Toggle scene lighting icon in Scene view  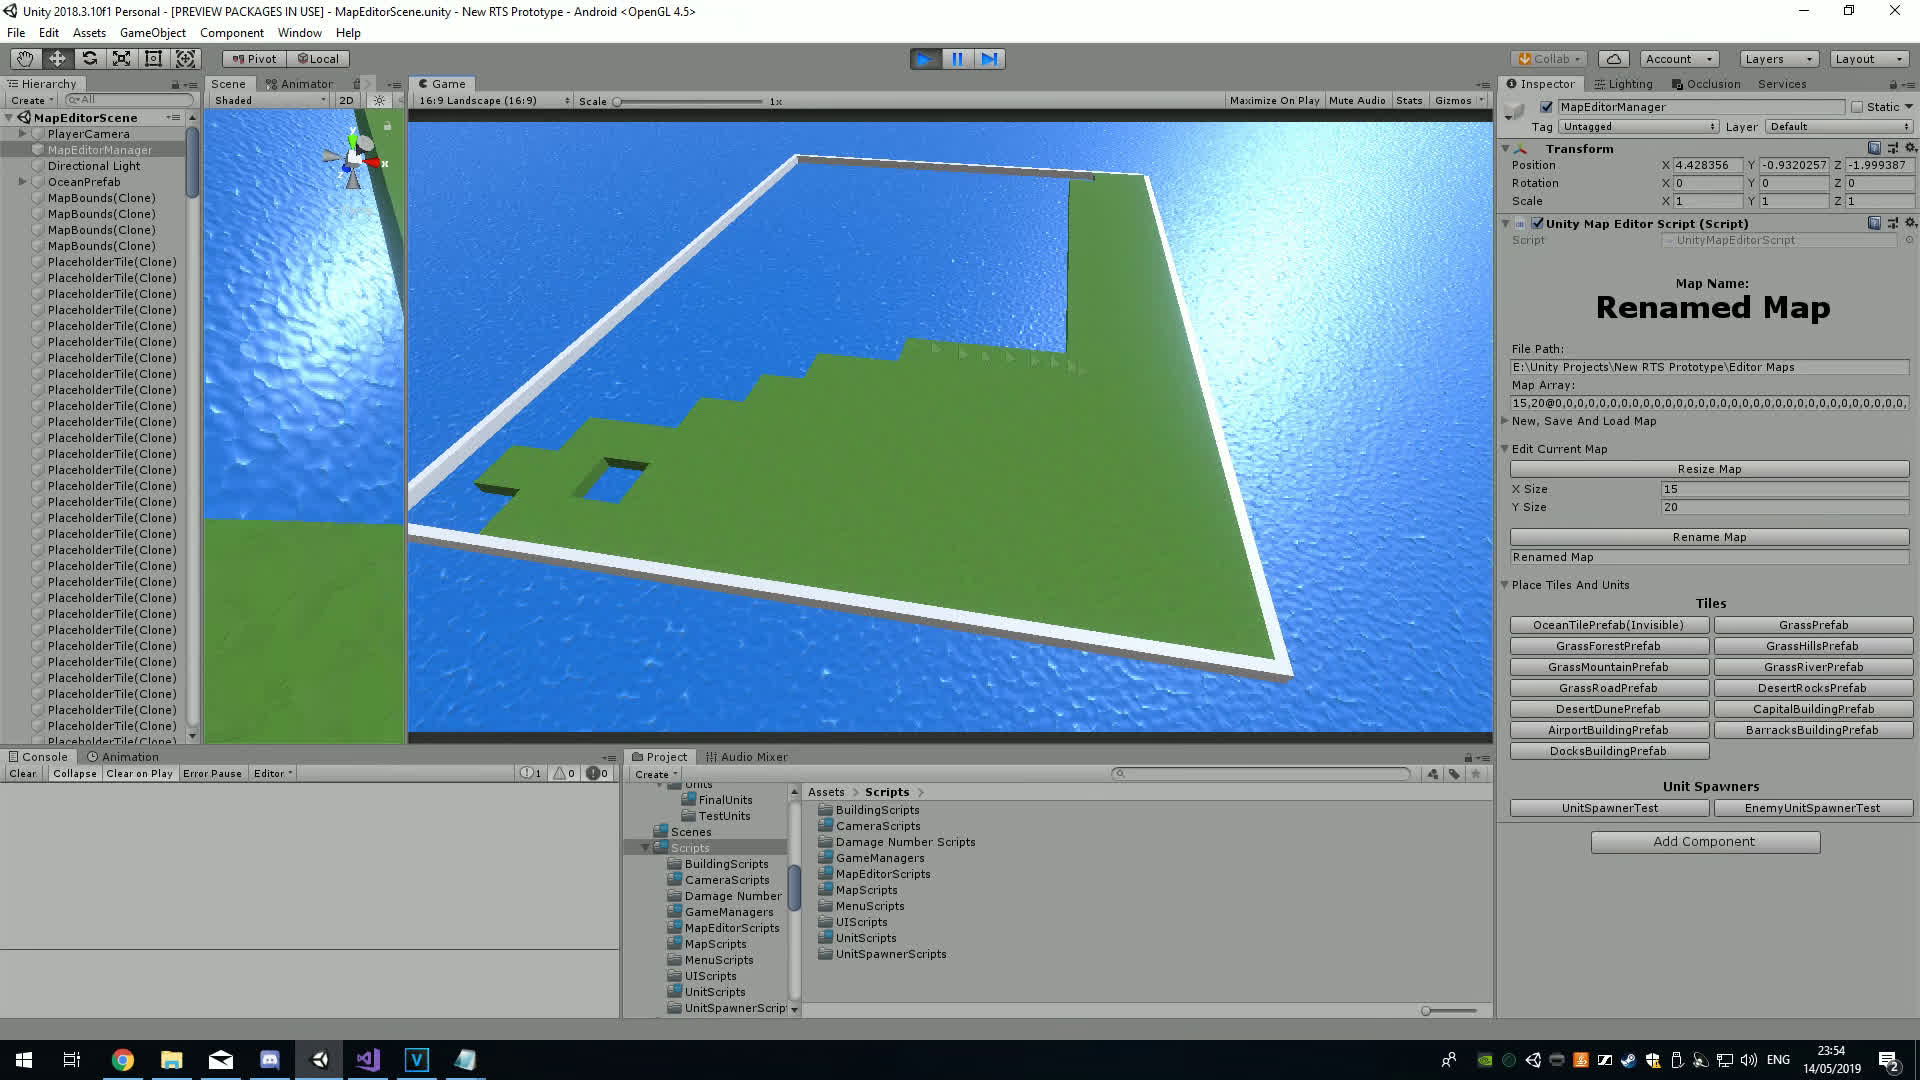pos(379,100)
